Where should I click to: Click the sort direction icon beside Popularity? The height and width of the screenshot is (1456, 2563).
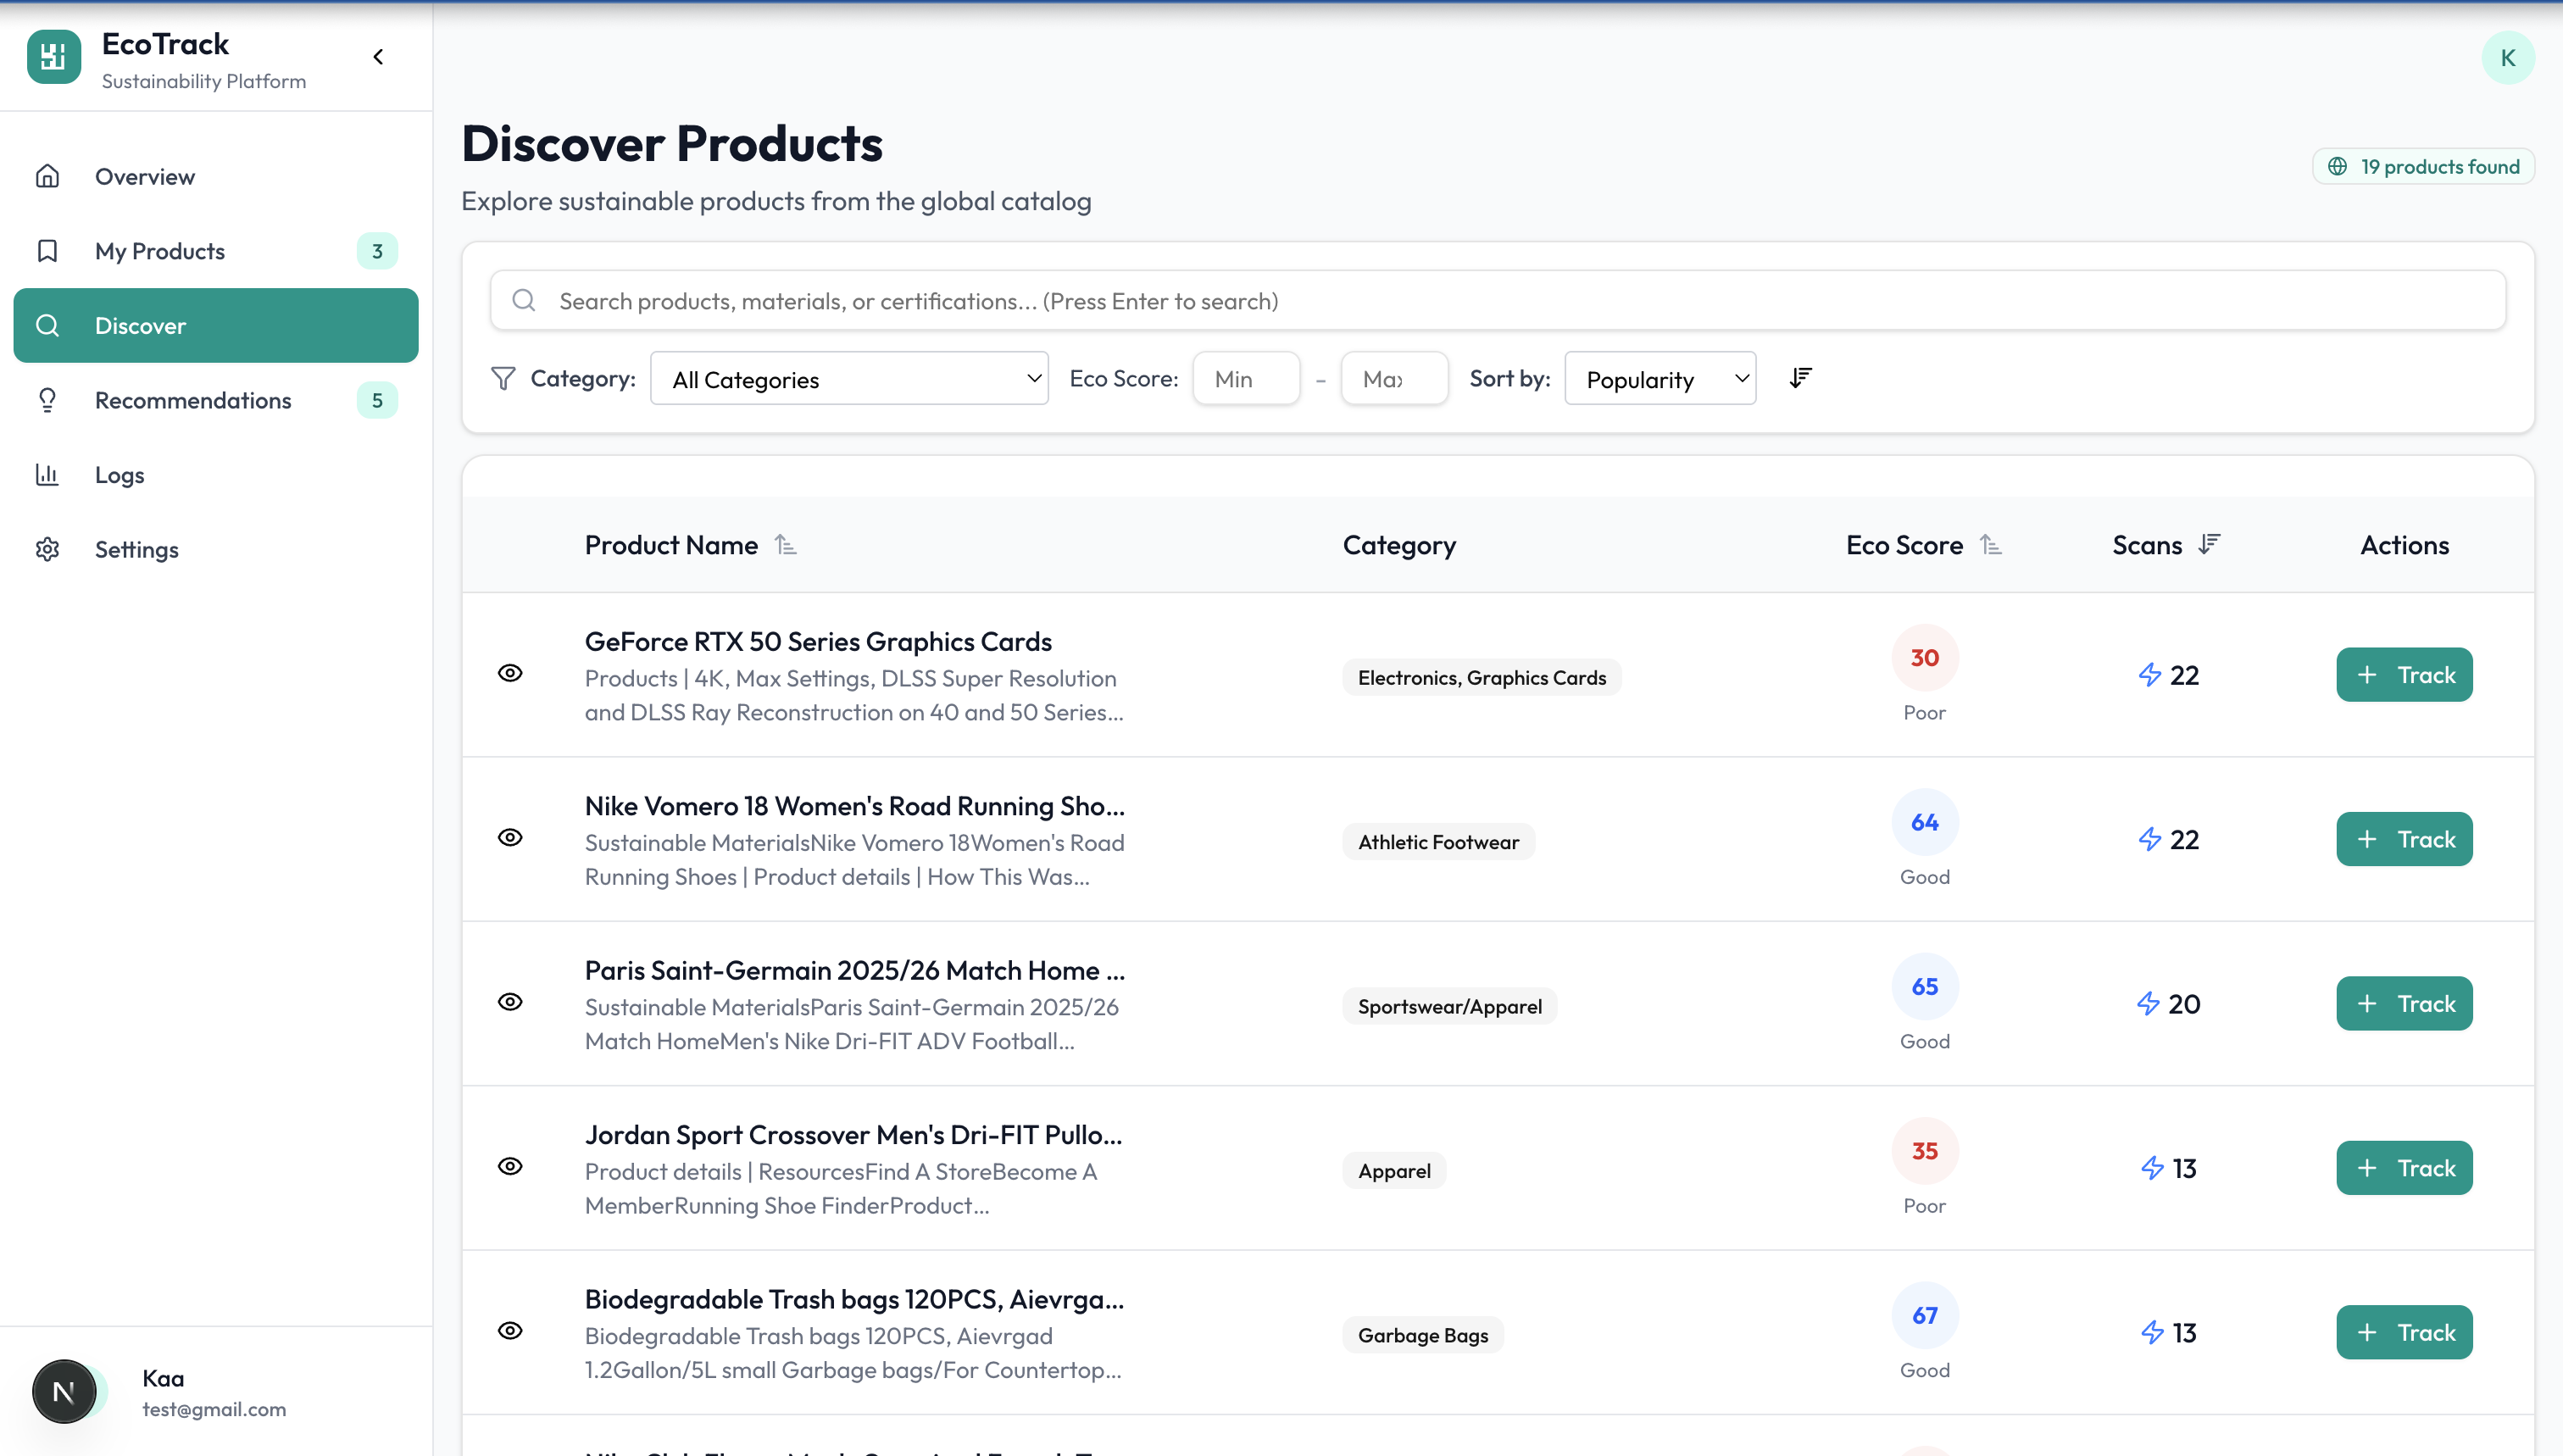click(1800, 378)
